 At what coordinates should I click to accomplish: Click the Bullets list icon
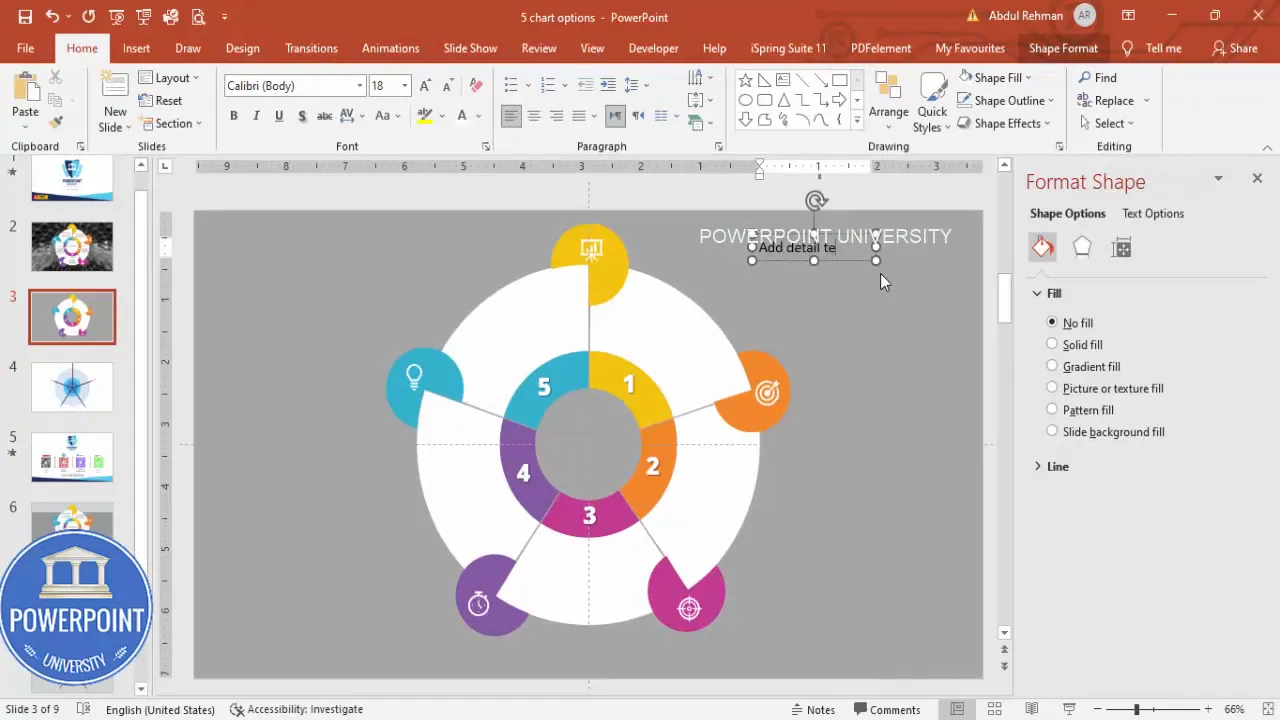[x=511, y=86]
